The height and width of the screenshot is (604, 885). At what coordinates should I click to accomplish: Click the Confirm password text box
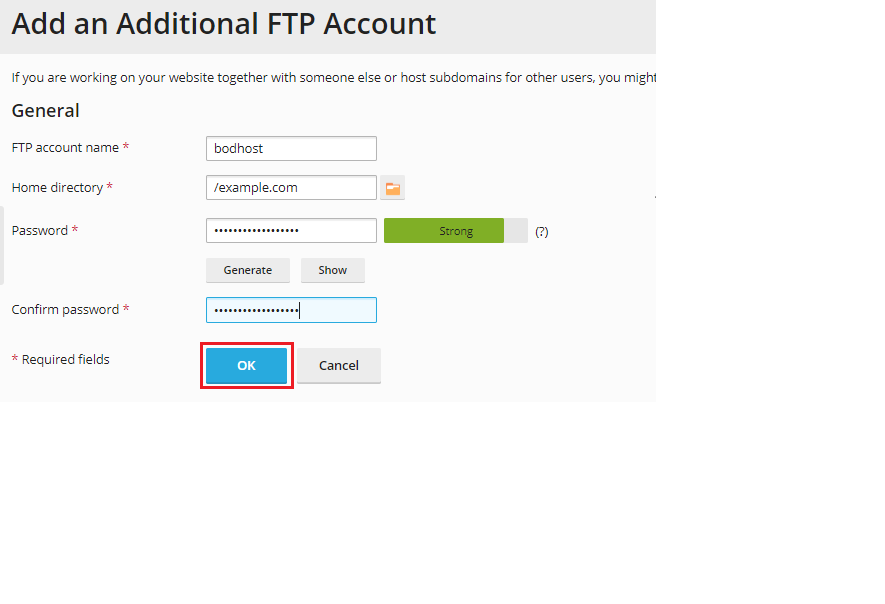pyautogui.click(x=291, y=310)
